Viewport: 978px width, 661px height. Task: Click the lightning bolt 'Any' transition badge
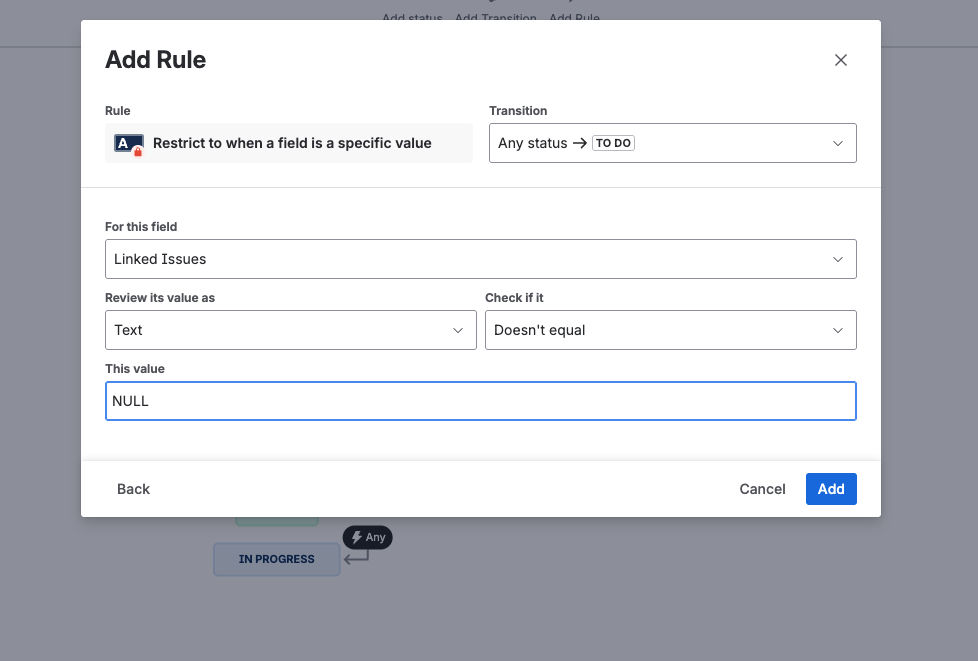367,537
